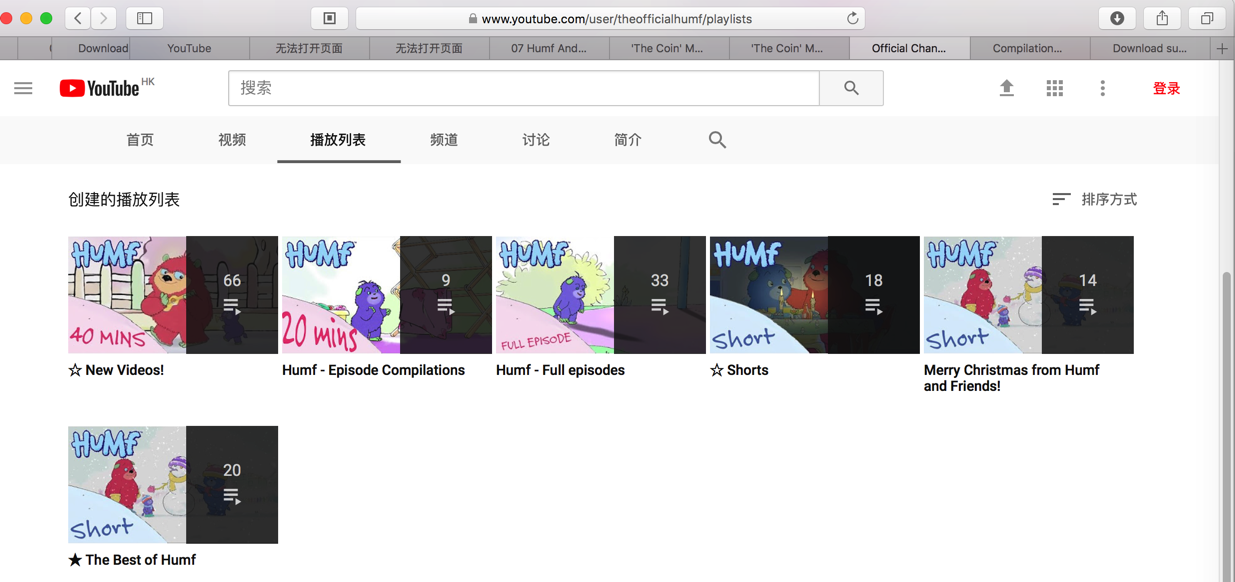Screen dimensions: 1235x582
Task: Select the 'Compilation...' browser tab
Action: tap(1028, 48)
